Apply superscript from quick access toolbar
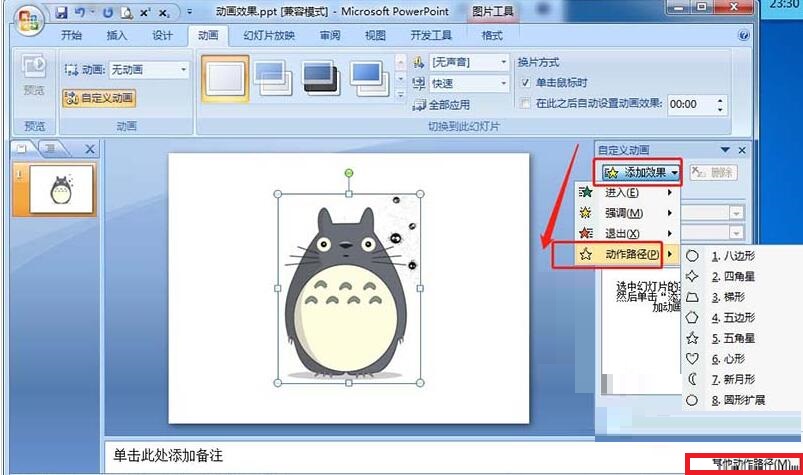Screen dimensions: 803x475 (x=145, y=13)
